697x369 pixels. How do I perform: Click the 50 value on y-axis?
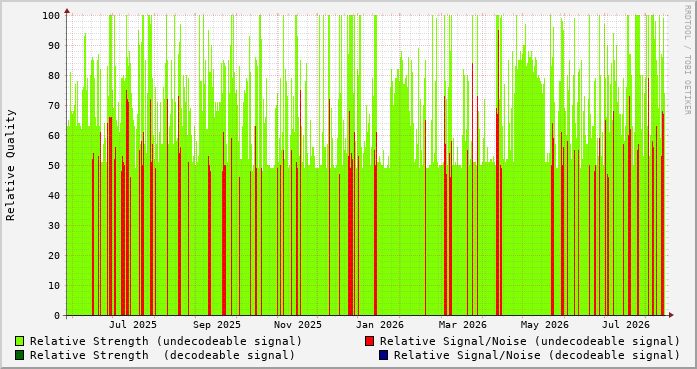pos(54,165)
